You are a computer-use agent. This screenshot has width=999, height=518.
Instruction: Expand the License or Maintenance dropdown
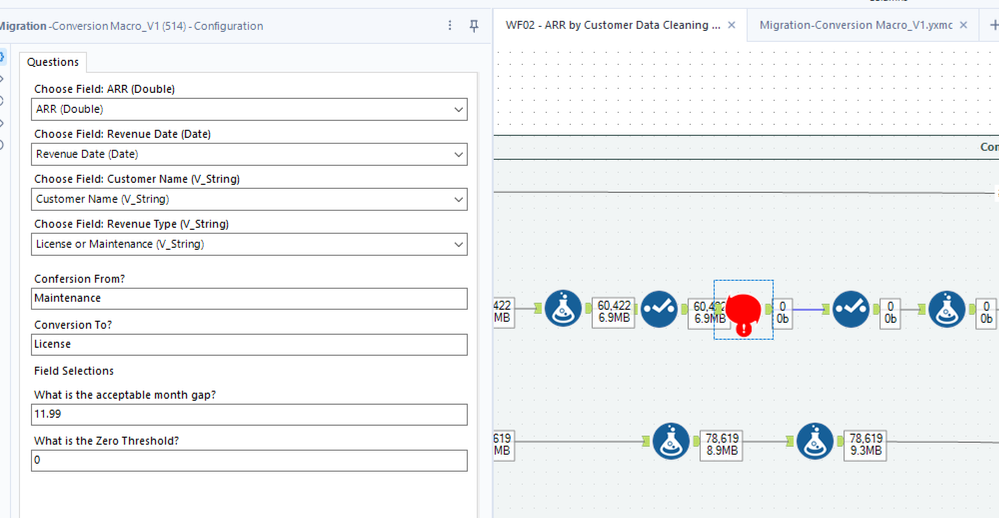click(x=249, y=244)
